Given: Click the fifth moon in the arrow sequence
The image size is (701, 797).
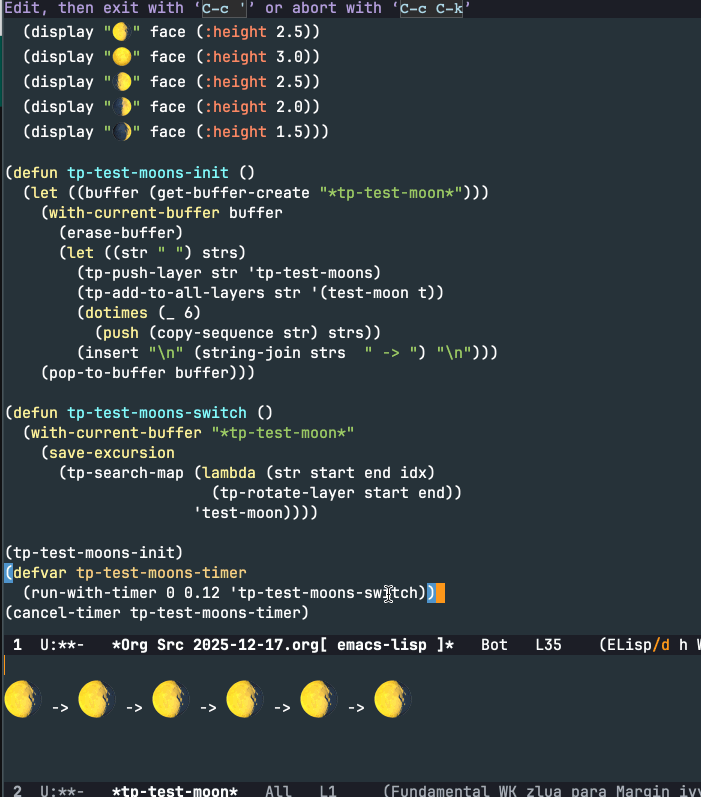Looking at the screenshot, I should 320,699.
